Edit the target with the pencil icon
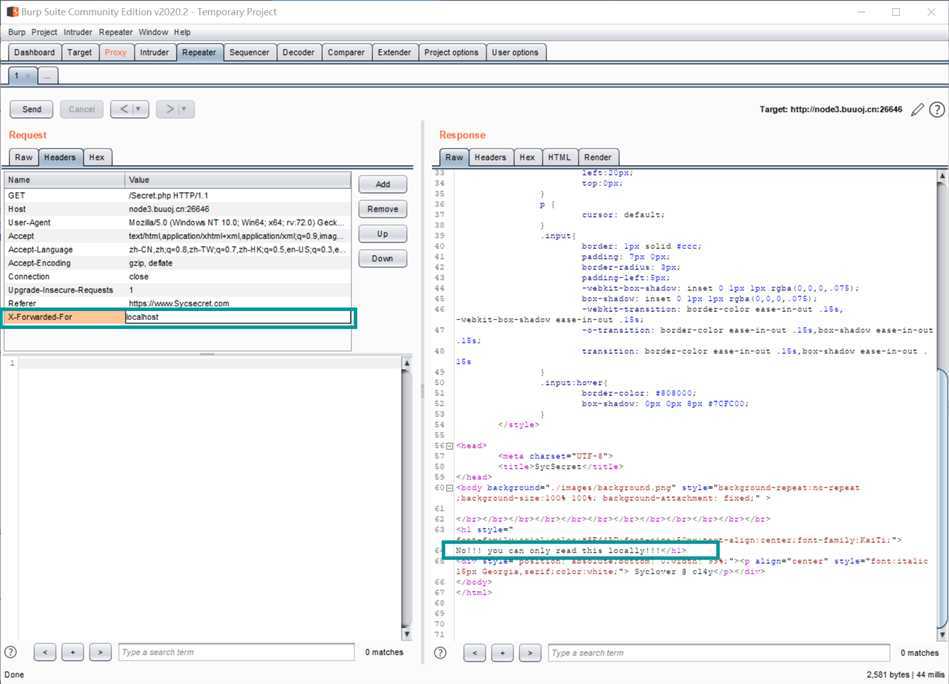Viewport: 949px width, 684px height. click(918, 110)
